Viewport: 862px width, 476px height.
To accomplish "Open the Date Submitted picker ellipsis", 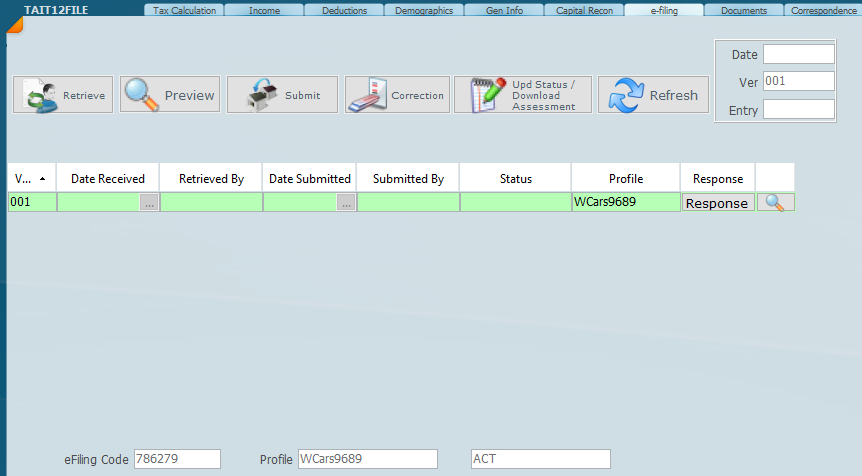I will coord(346,202).
